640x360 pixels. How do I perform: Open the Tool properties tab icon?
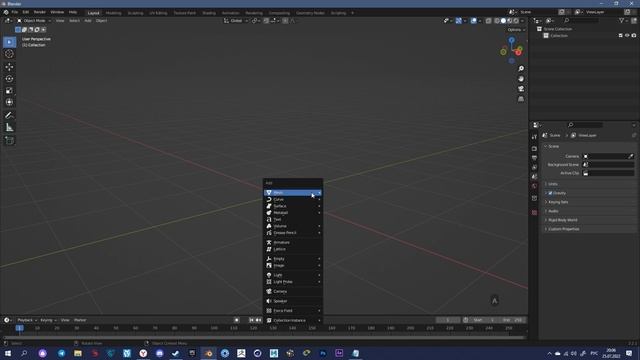(534, 137)
